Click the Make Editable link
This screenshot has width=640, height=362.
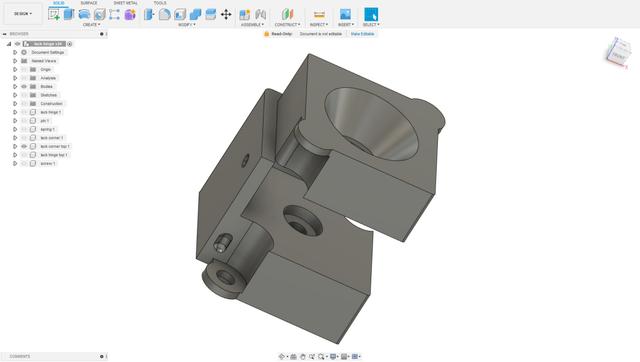(362, 34)
